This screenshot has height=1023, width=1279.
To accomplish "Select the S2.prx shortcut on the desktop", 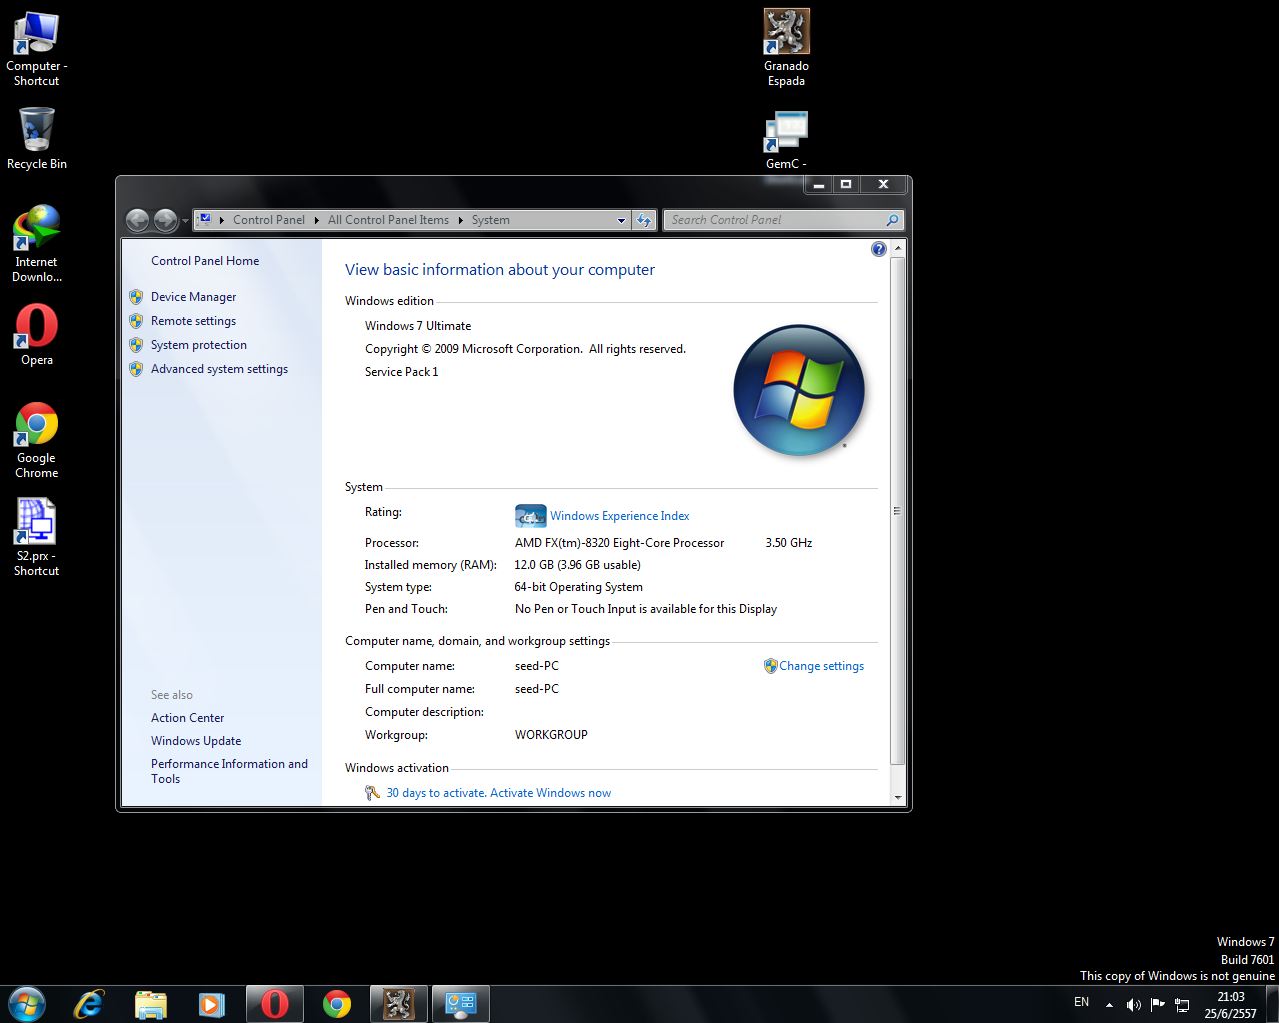I will (x=36, y=537).
